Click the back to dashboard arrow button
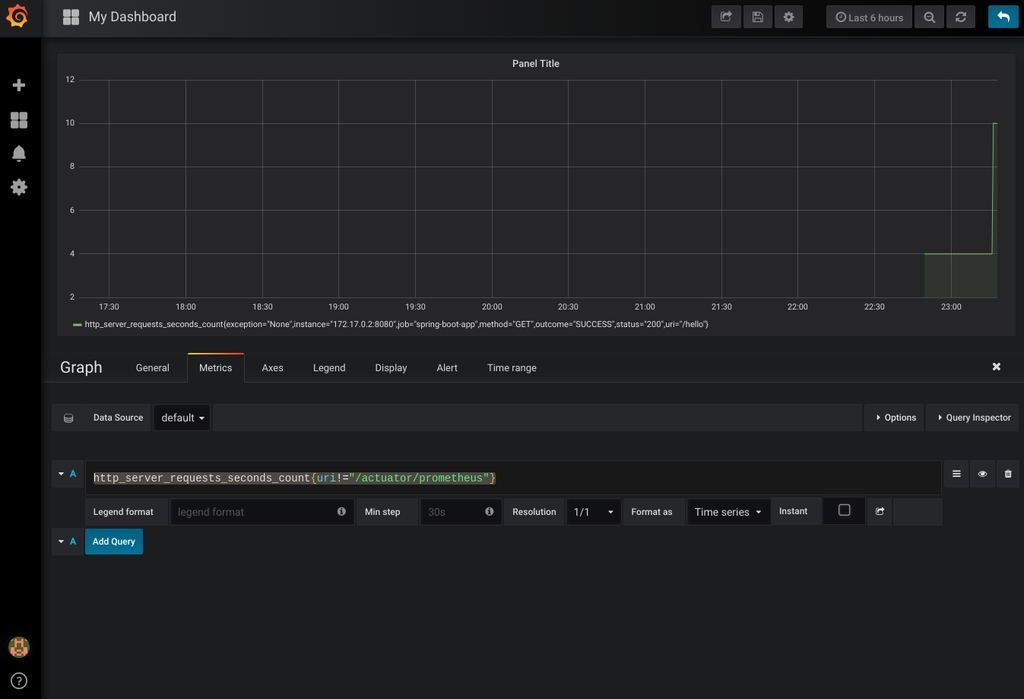The height and width of the screenshot is (699, 1024). click(x=1003, y=17)
